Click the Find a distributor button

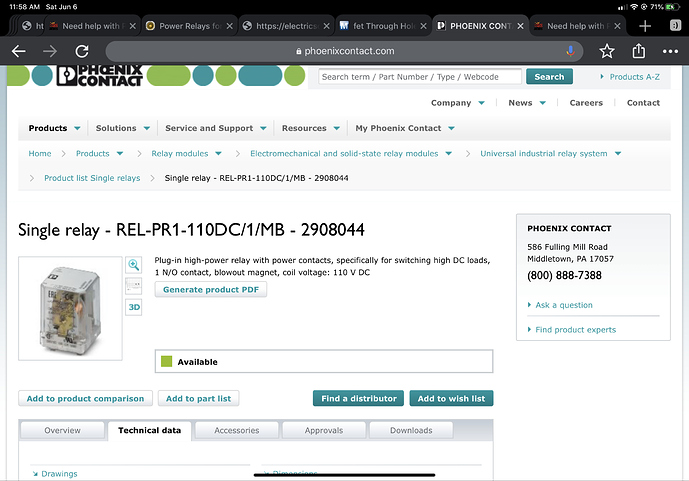point(358,398)
